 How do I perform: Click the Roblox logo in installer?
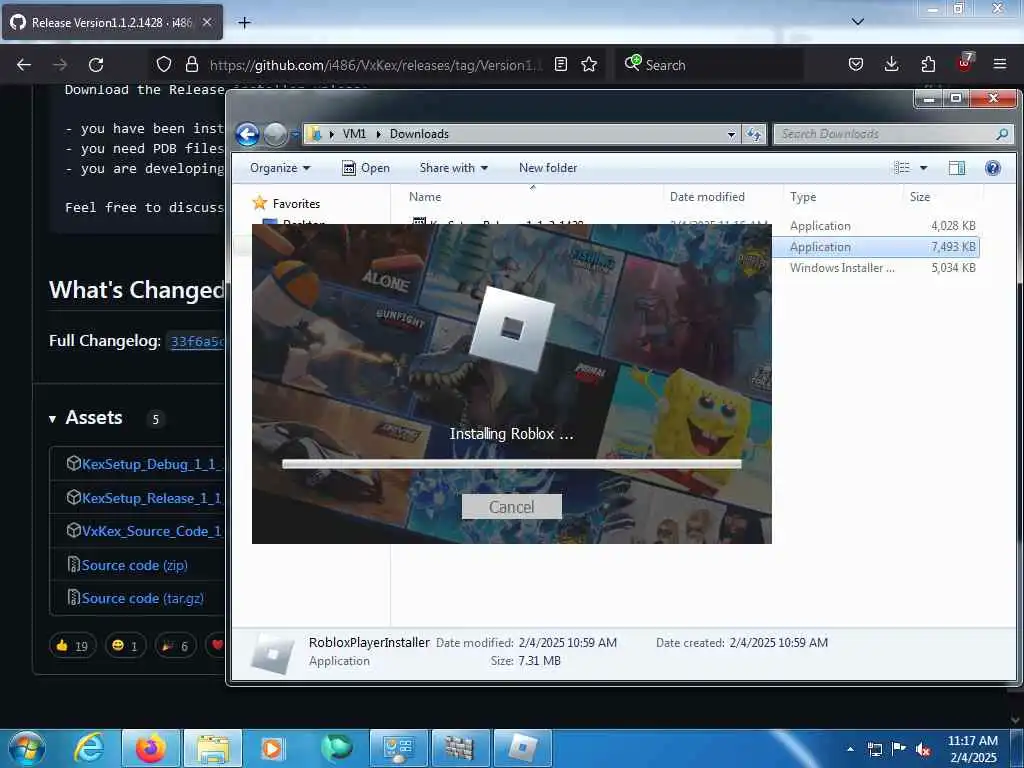coord(512,328)
